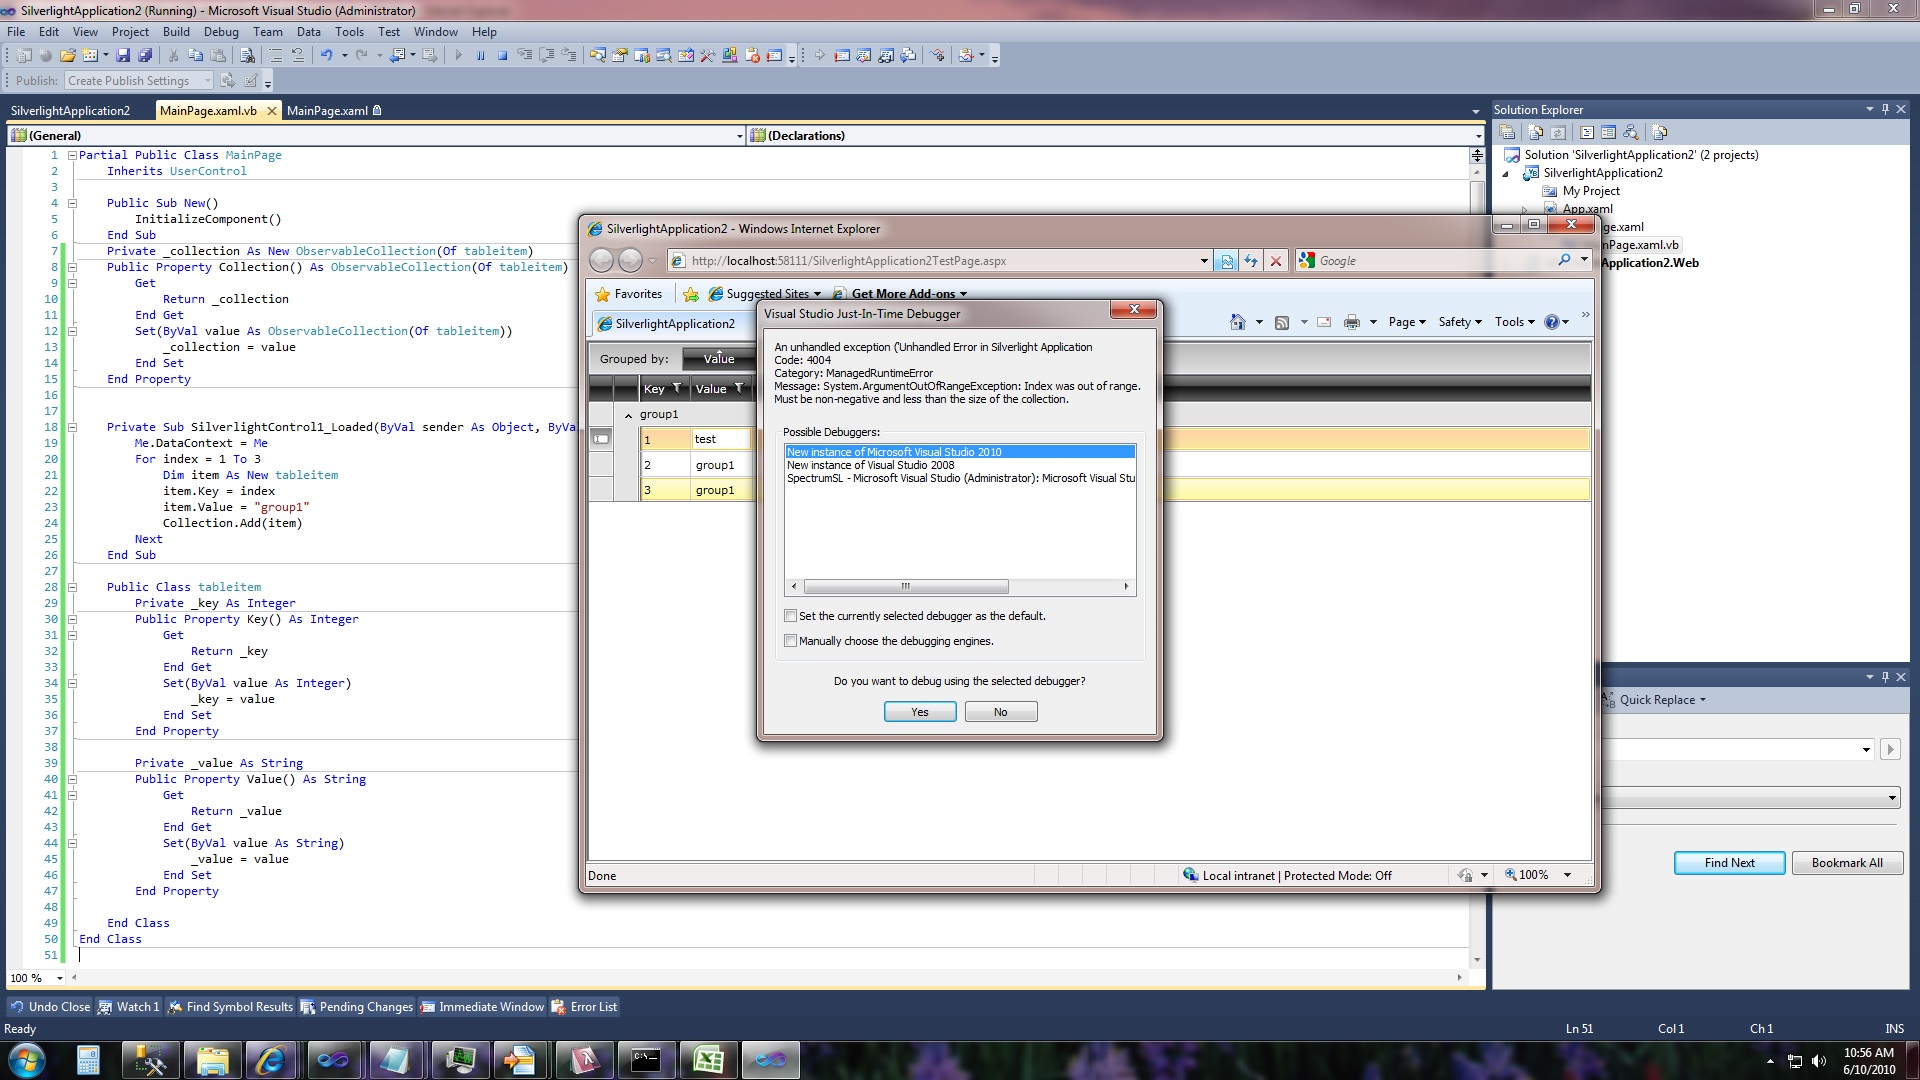The image size is (1920, 1080).
Task: Click View Code icon in Solution Explorer toolbar
Action: coord(1587,132)
